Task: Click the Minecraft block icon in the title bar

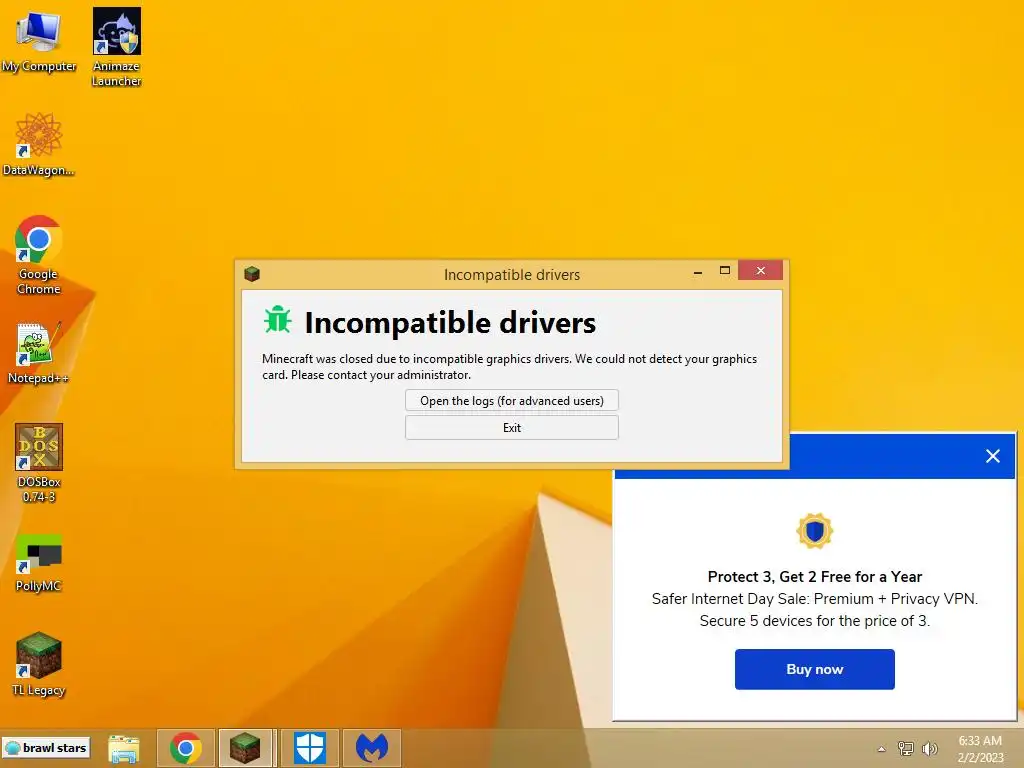Action: [252, 274]
